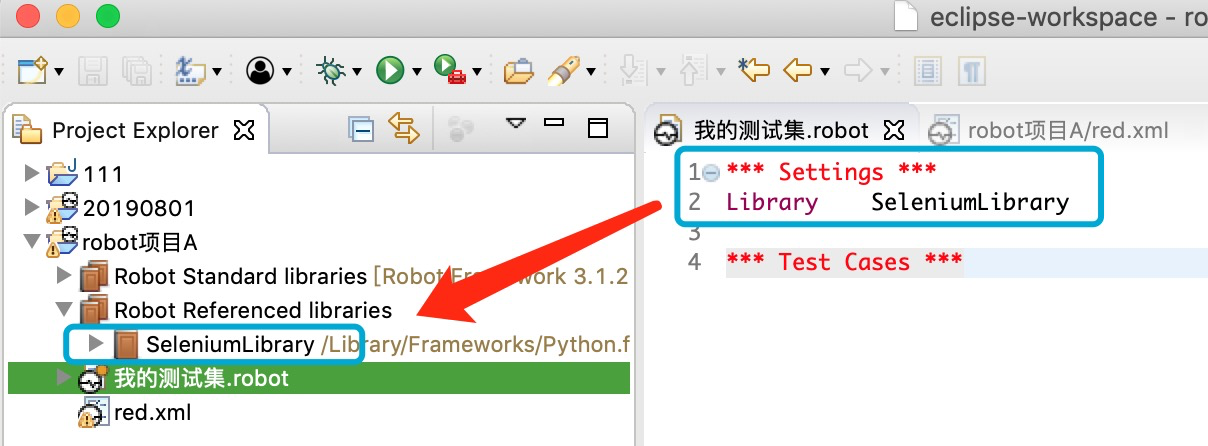Image resolution: width=1208 pixels, height=446 pixels.
Task: Toggle Link with Editor in Project Explorer
Action: click(x=403, y=129)
